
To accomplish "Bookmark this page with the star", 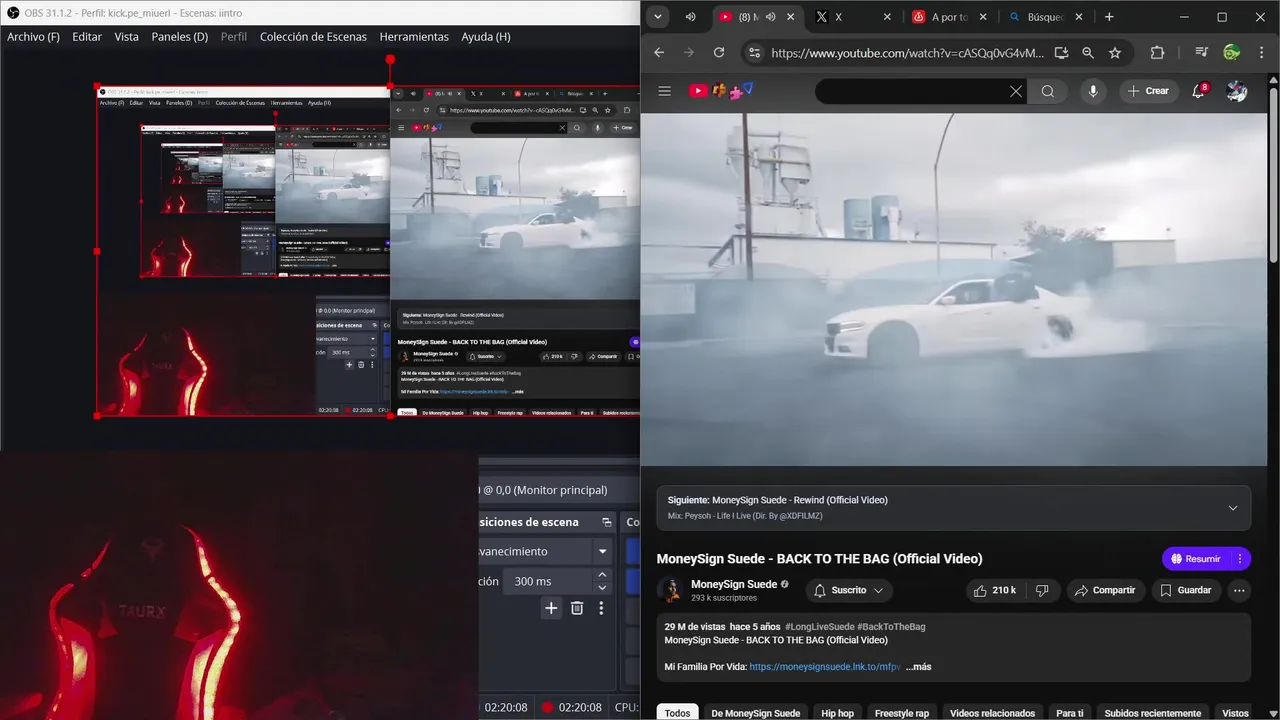I will pyautogui.click(x=1115, y=53).
